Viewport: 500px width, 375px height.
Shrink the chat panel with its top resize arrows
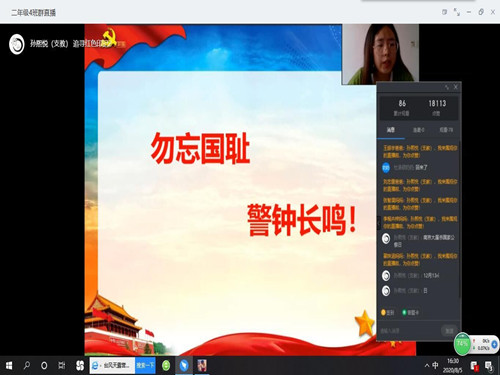coord(447,87)
